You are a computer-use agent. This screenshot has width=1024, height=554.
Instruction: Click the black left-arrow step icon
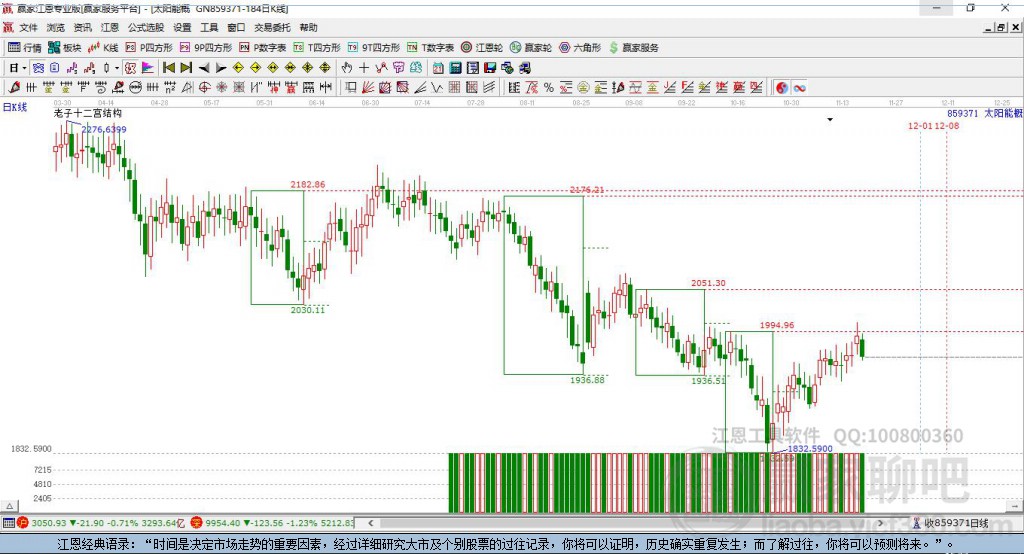(204, 68)
